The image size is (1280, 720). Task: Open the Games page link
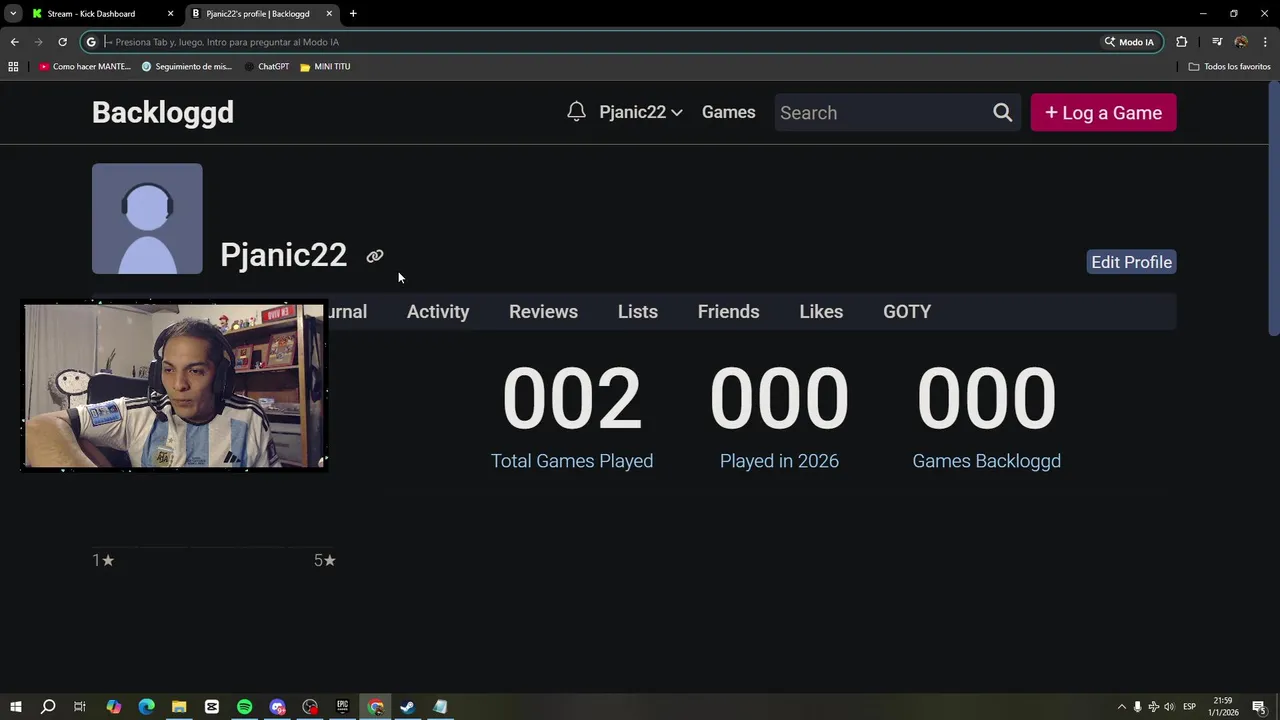tap(728, 112)
